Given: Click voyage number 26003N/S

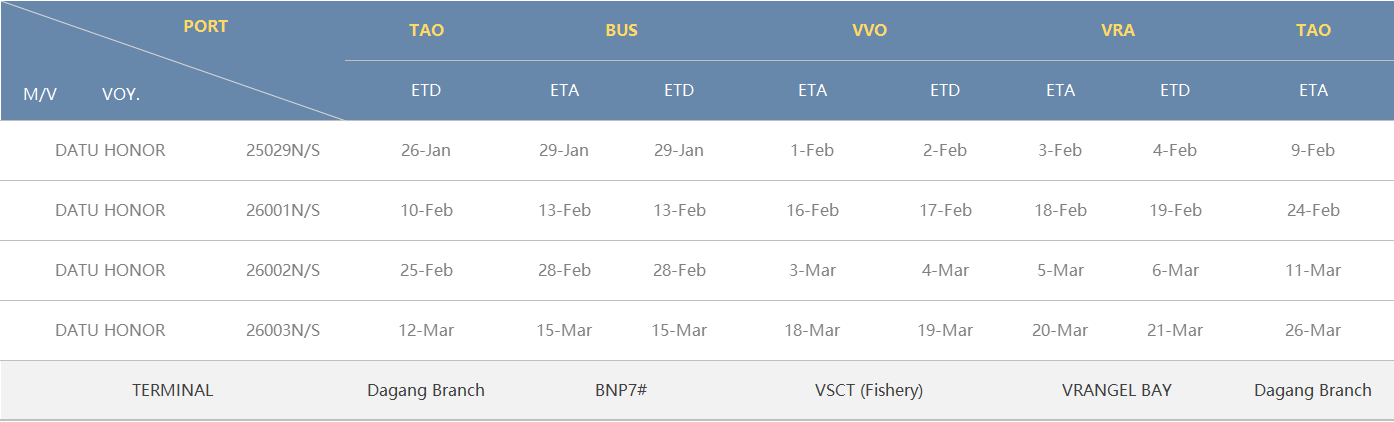Looking at the screenshot, I should click(283, 331).
